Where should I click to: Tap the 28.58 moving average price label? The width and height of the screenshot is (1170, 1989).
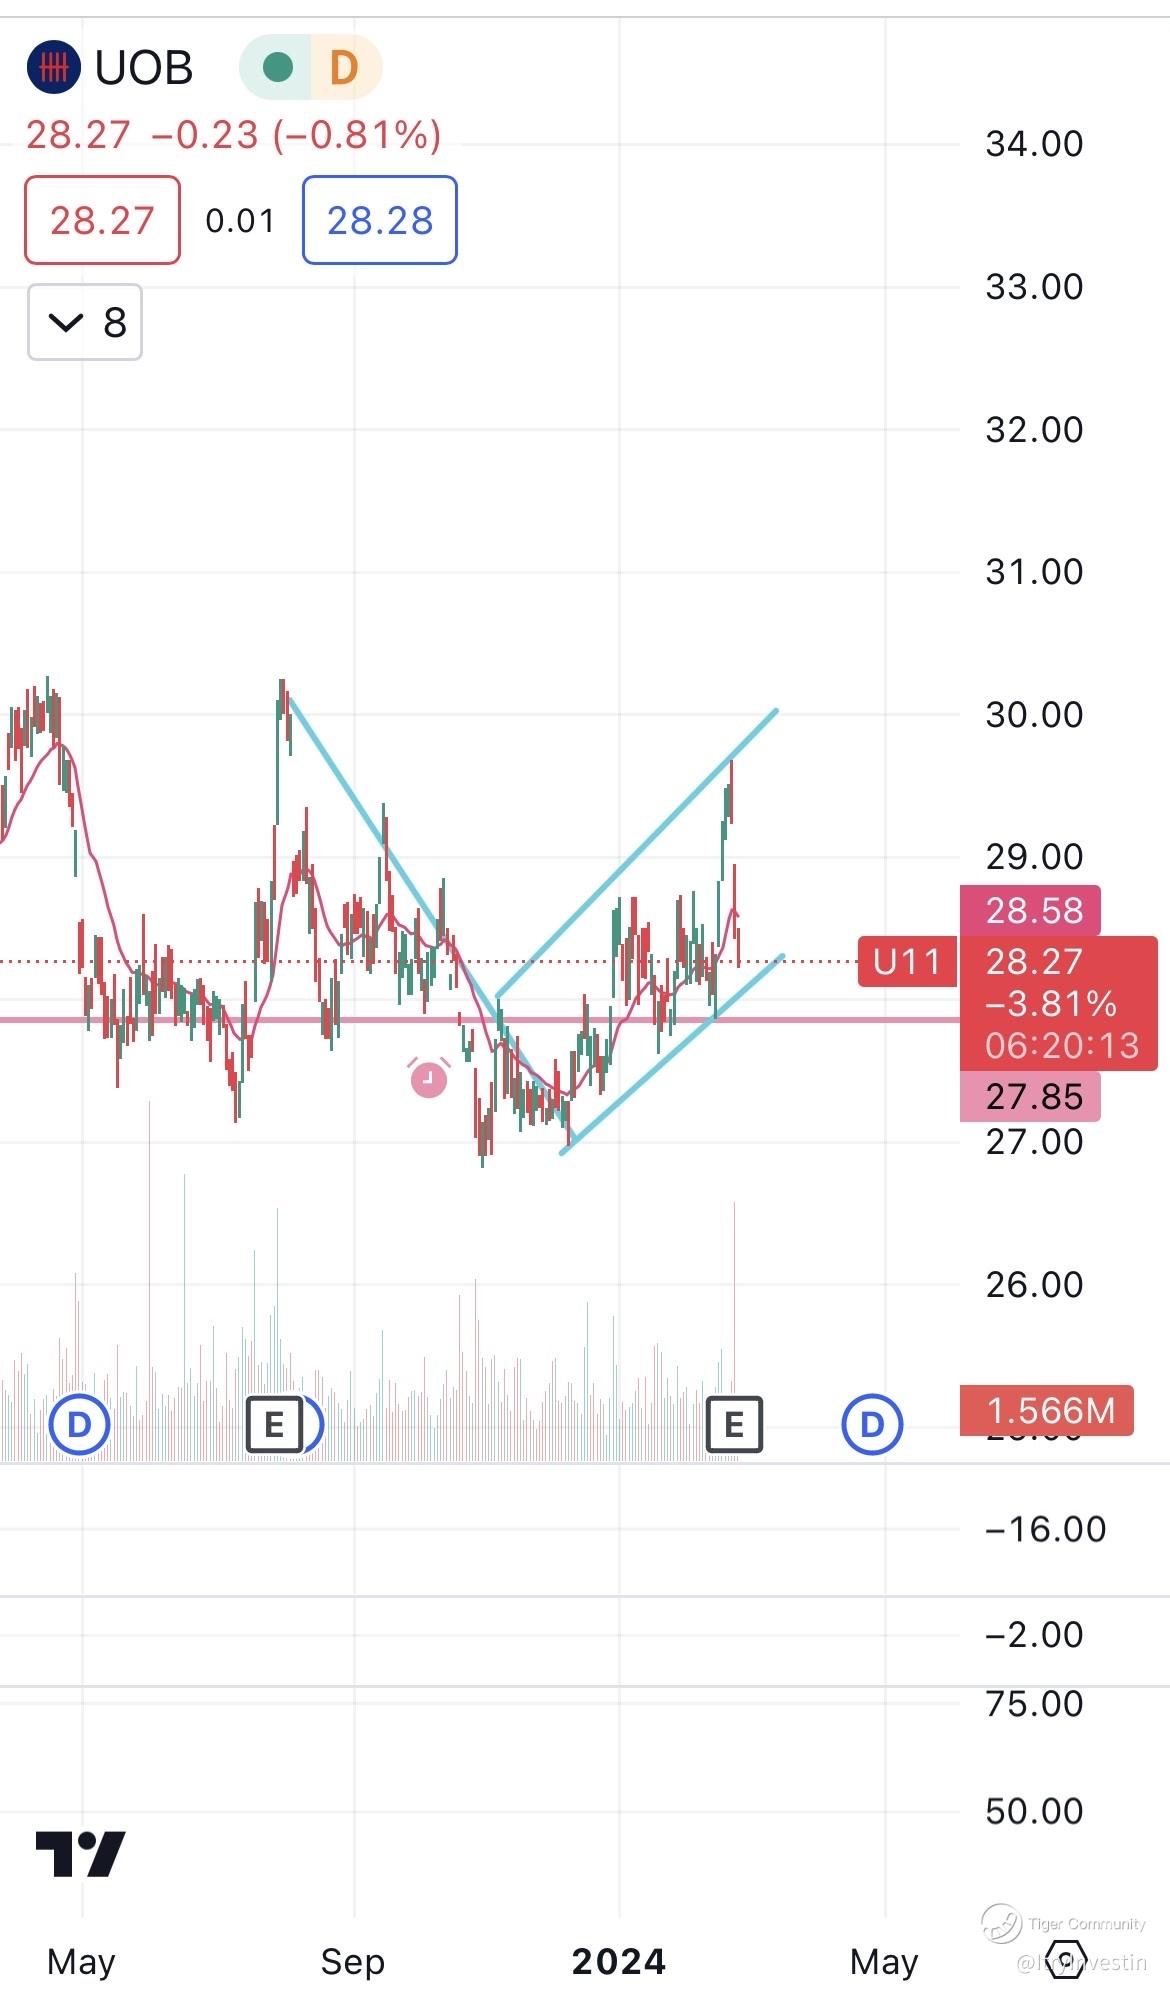click(1031, 910)
